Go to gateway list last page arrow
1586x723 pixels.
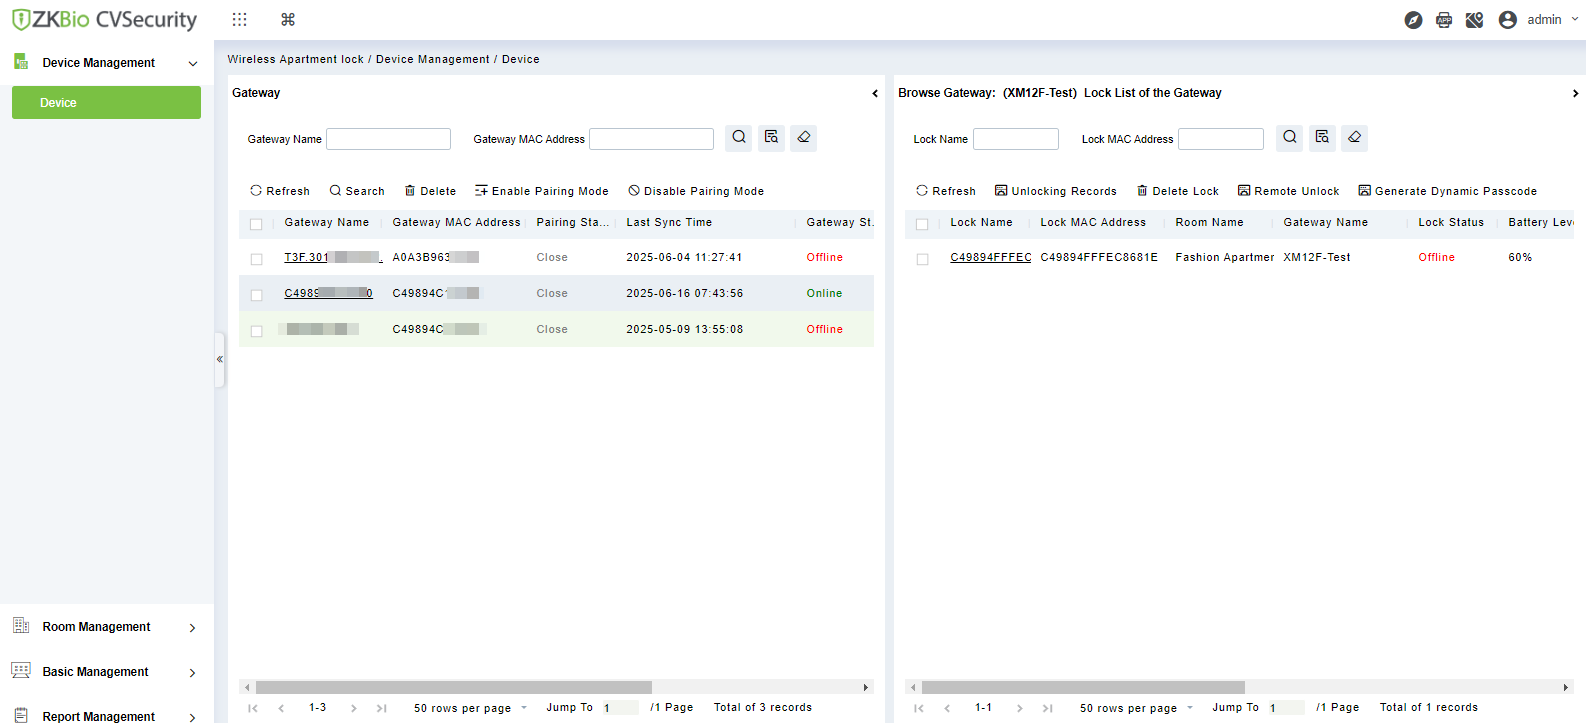coord(381,708)
